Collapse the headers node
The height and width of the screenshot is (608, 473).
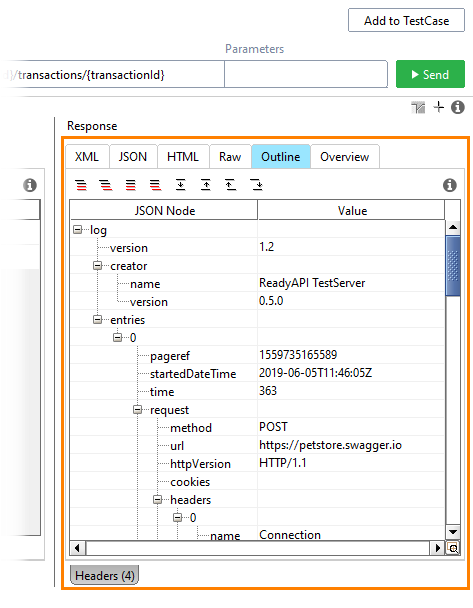(157, 500)
